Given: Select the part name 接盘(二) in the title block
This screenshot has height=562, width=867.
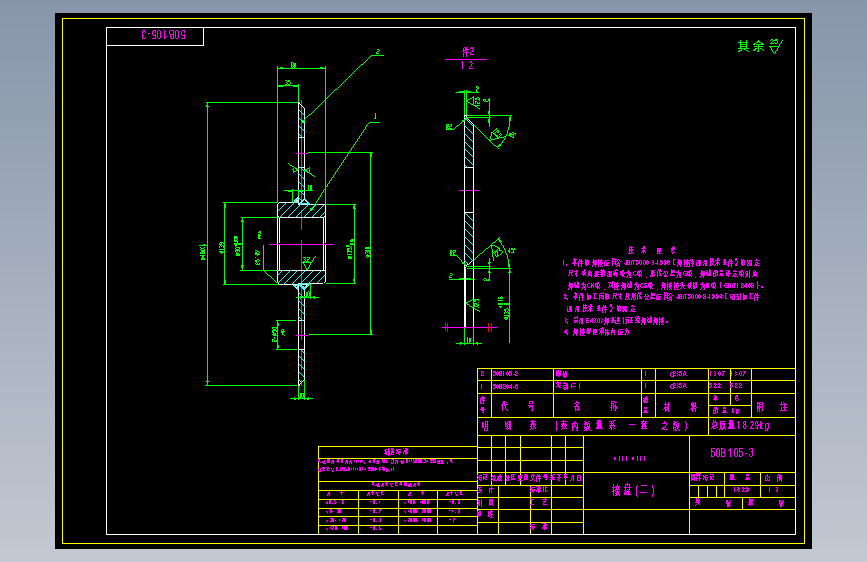Looking at the screenshot, I should [633, 491].
